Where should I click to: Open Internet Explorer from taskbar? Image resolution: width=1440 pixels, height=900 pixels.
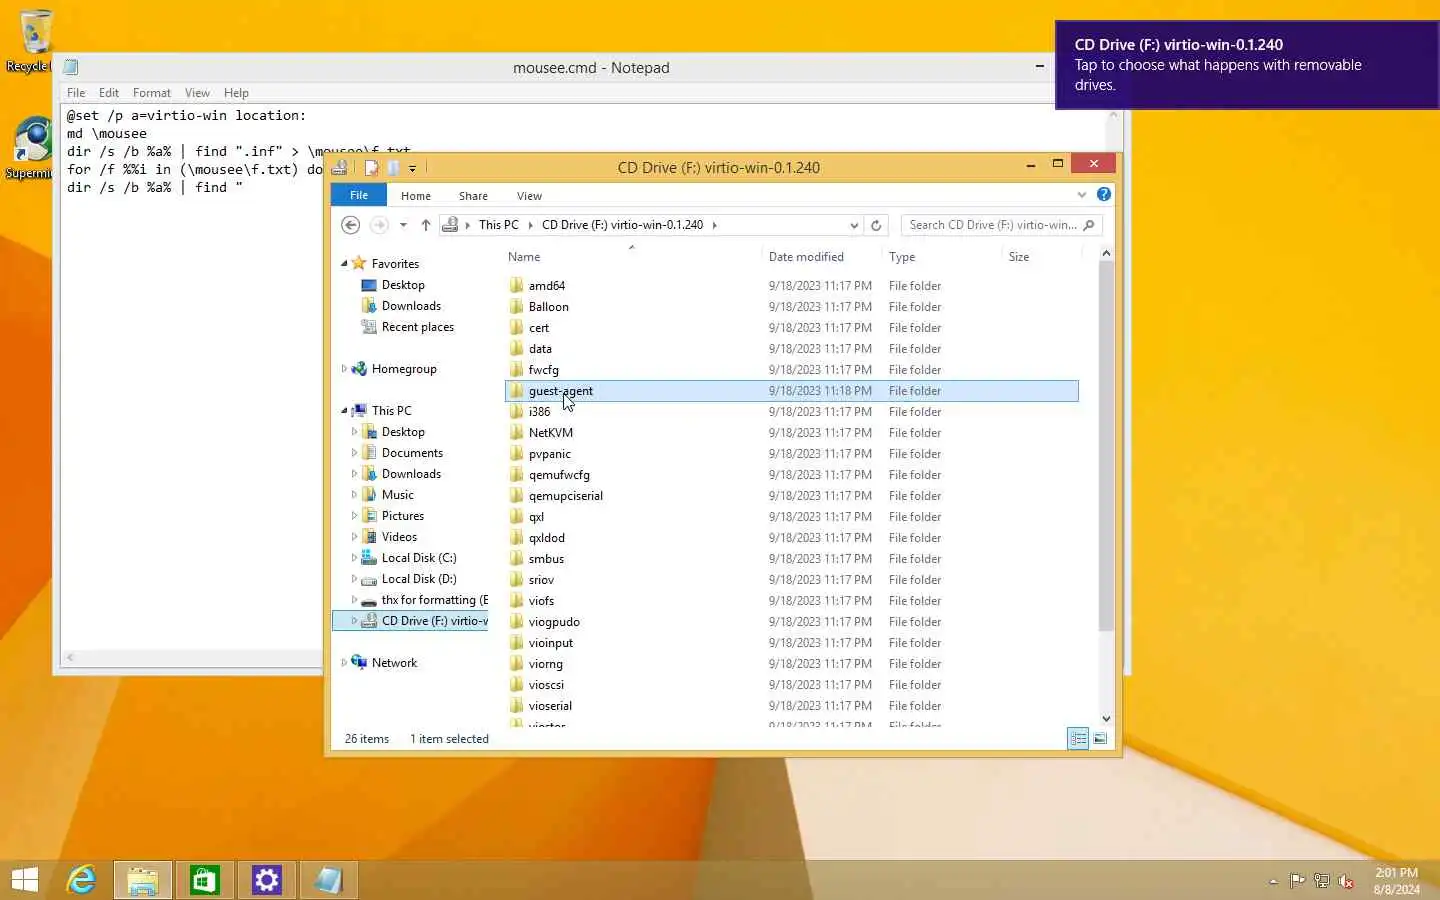[x=81, y=880]
